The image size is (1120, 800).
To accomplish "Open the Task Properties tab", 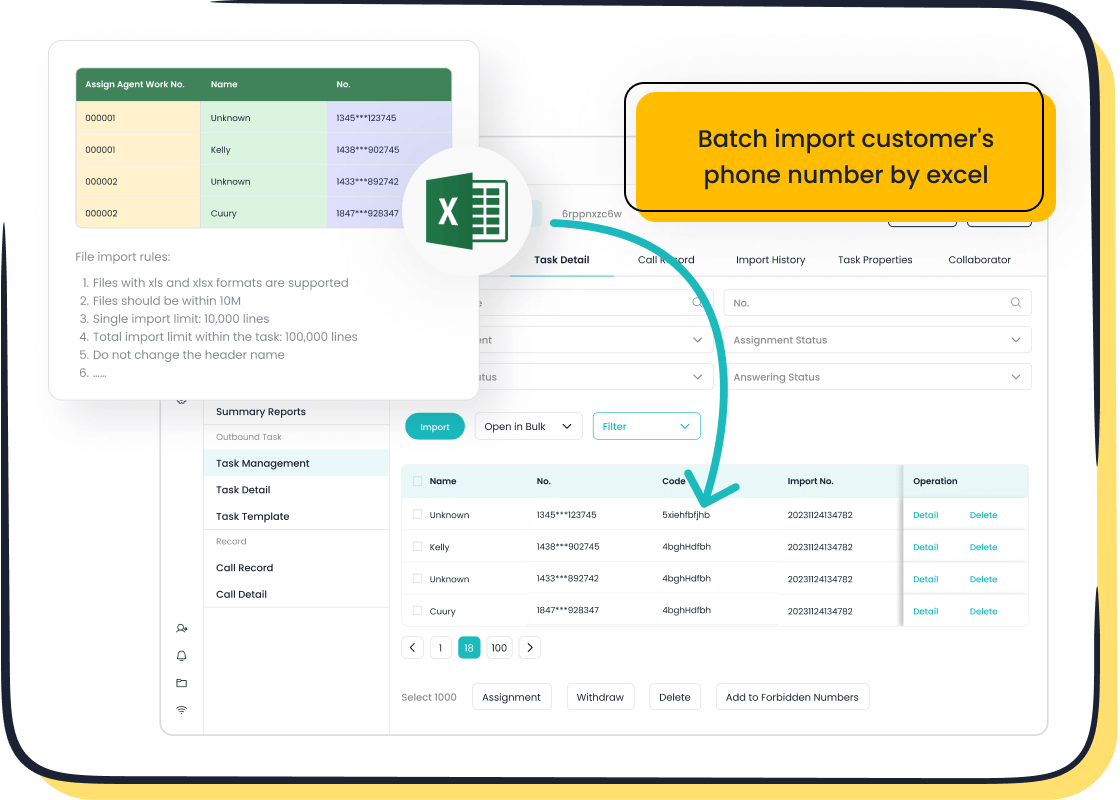I will [x=875, y=260].
